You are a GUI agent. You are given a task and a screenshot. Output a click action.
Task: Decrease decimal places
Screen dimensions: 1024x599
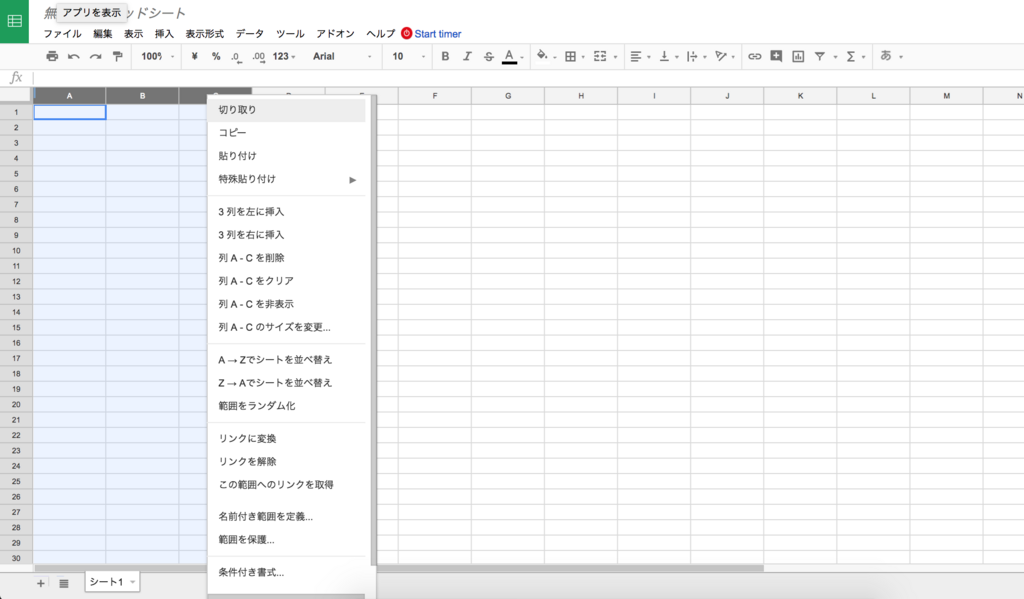click(236, 57)
